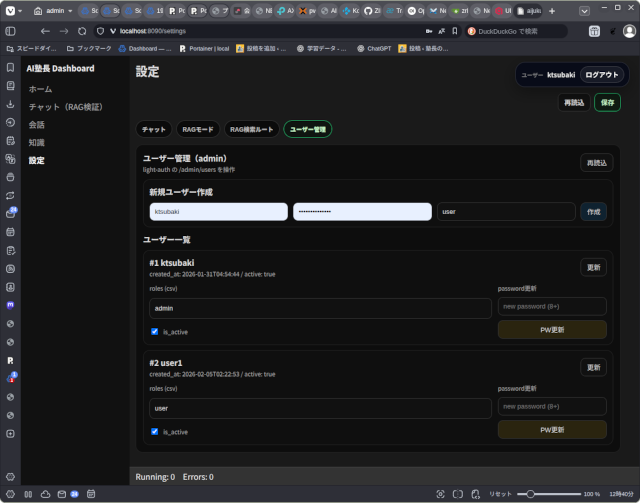
Task: Click new password field for ktsubaki
Action: click(x=551, y=307)
